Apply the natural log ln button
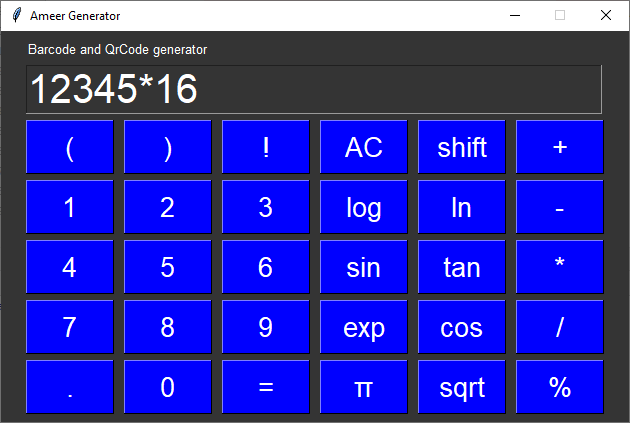Image resolution: width=630 pixels, height=423 pixels. 462,207
